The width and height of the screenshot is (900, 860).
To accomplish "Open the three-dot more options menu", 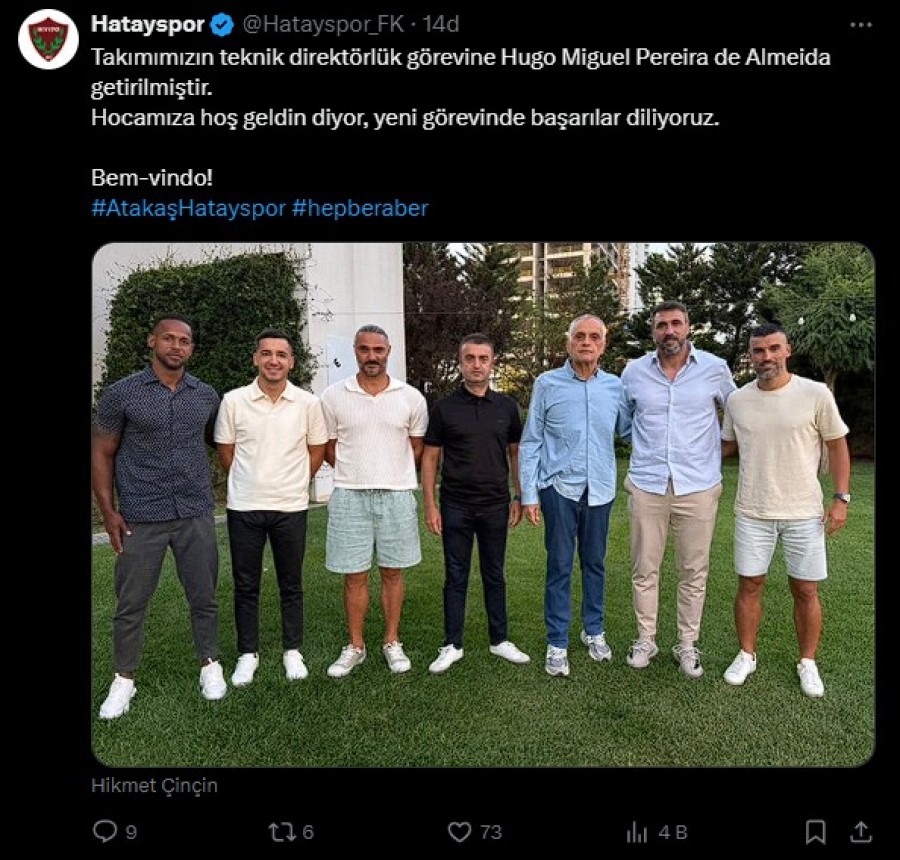I will (861, 25).
